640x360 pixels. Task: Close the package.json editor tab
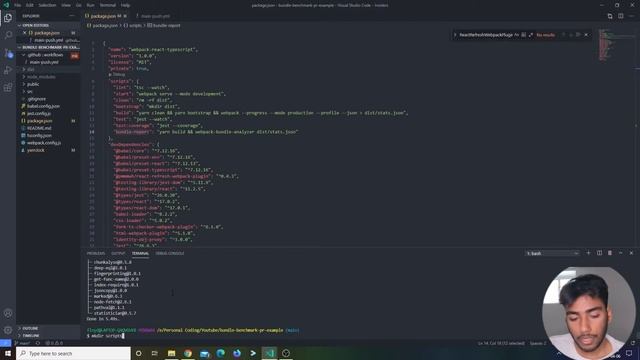(x=125, y=16)
